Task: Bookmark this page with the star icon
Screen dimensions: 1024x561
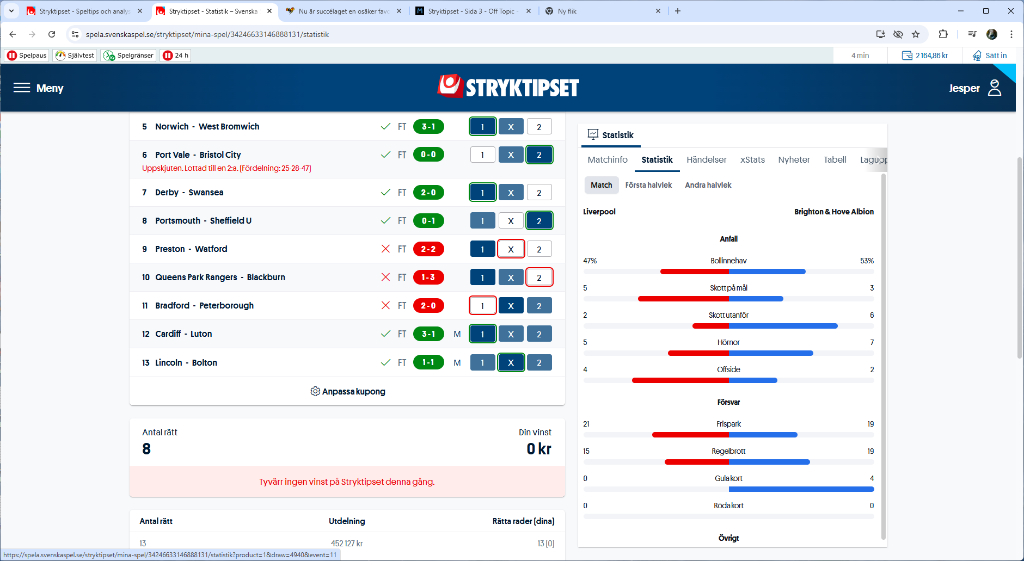Action: point(915,34)
